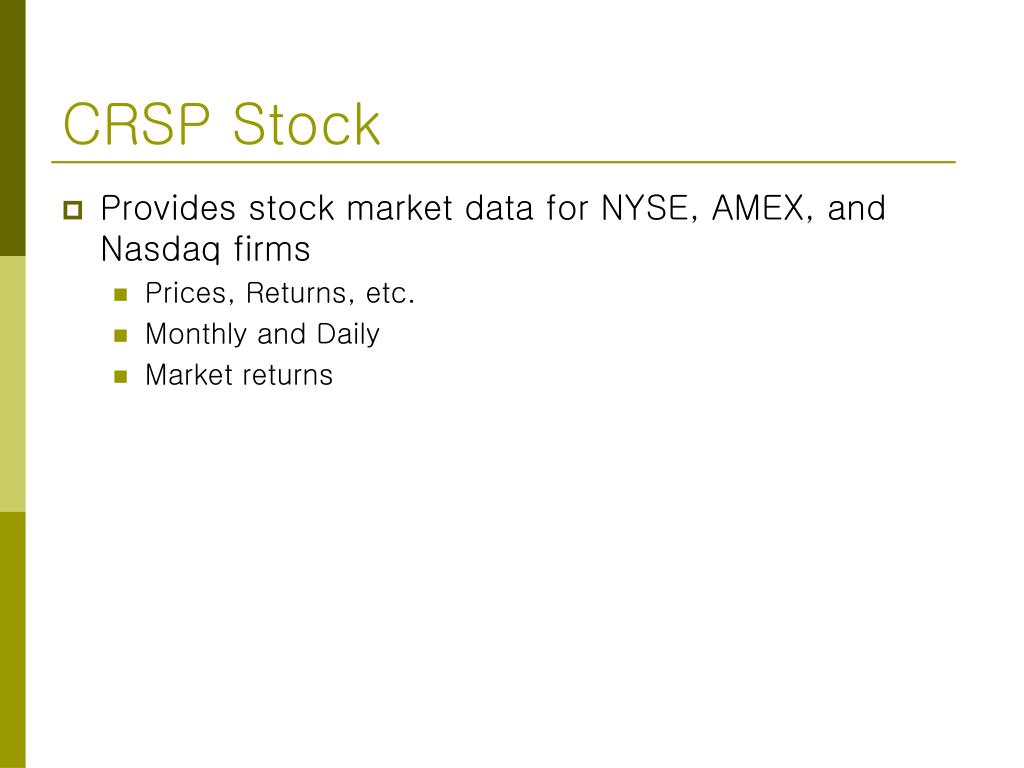Select the hollow square bullet marker
Screen dimensions: 1024x768
pyautogui.click(x=73, y=210)
